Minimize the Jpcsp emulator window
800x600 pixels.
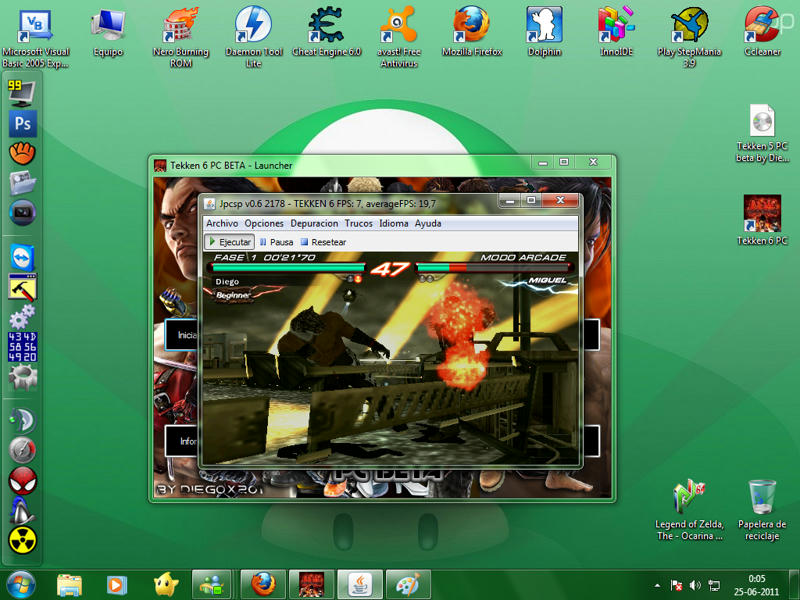click(510, 201)
